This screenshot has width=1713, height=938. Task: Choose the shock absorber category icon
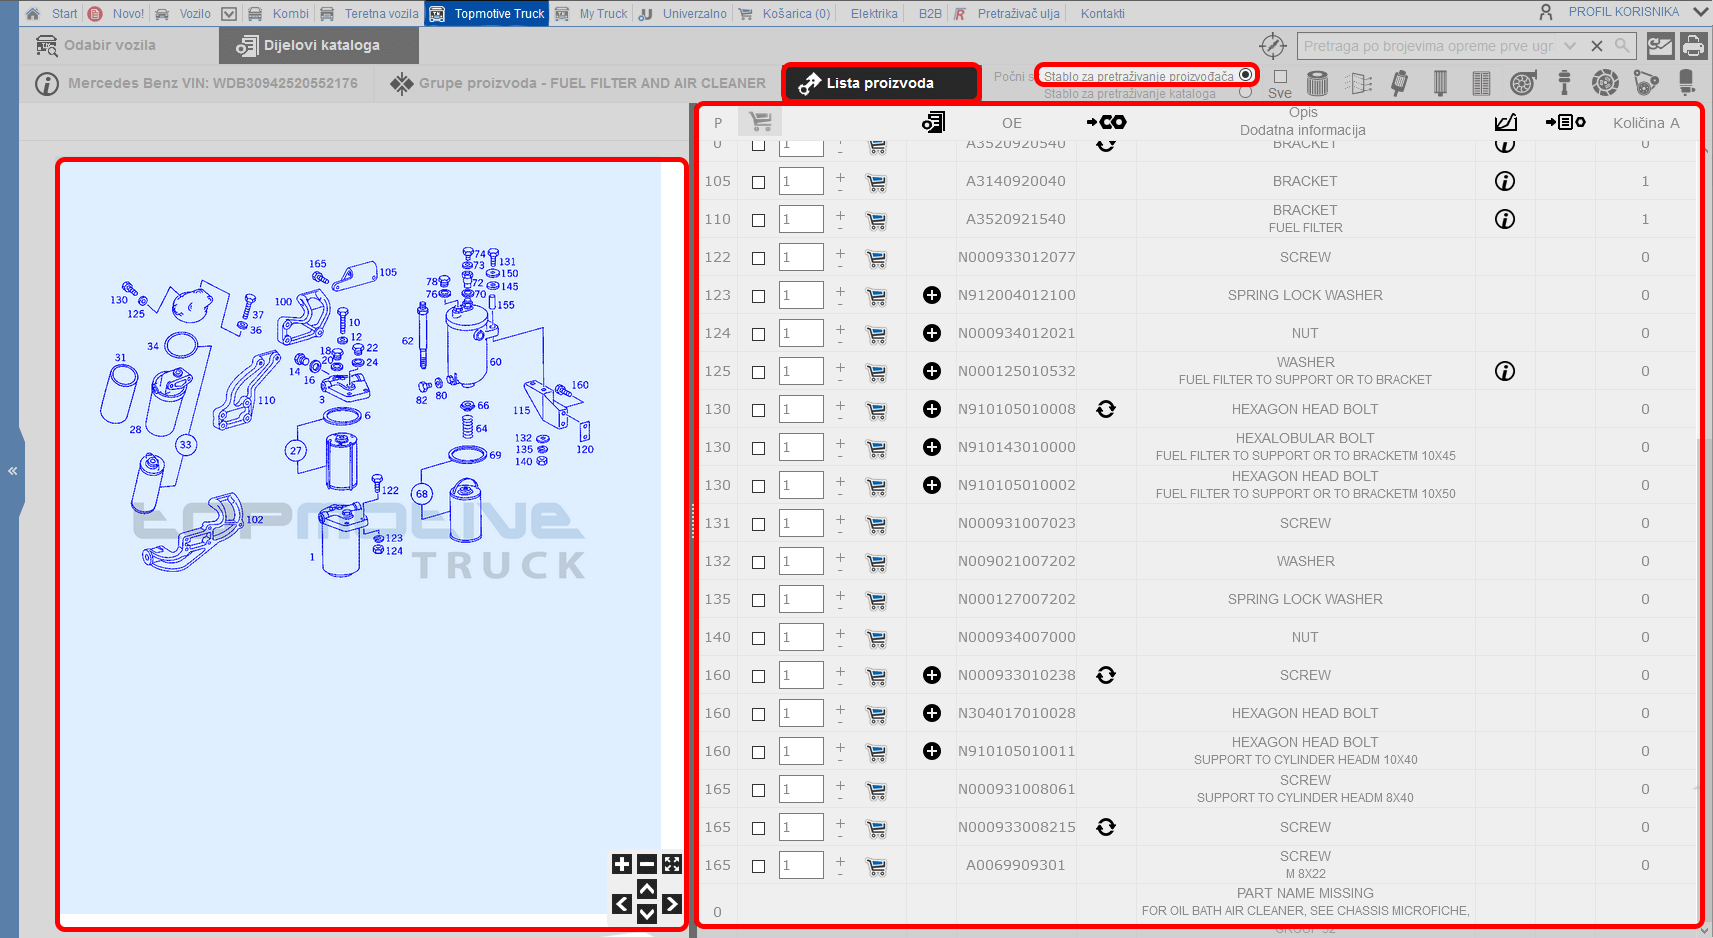[1564, 83]
